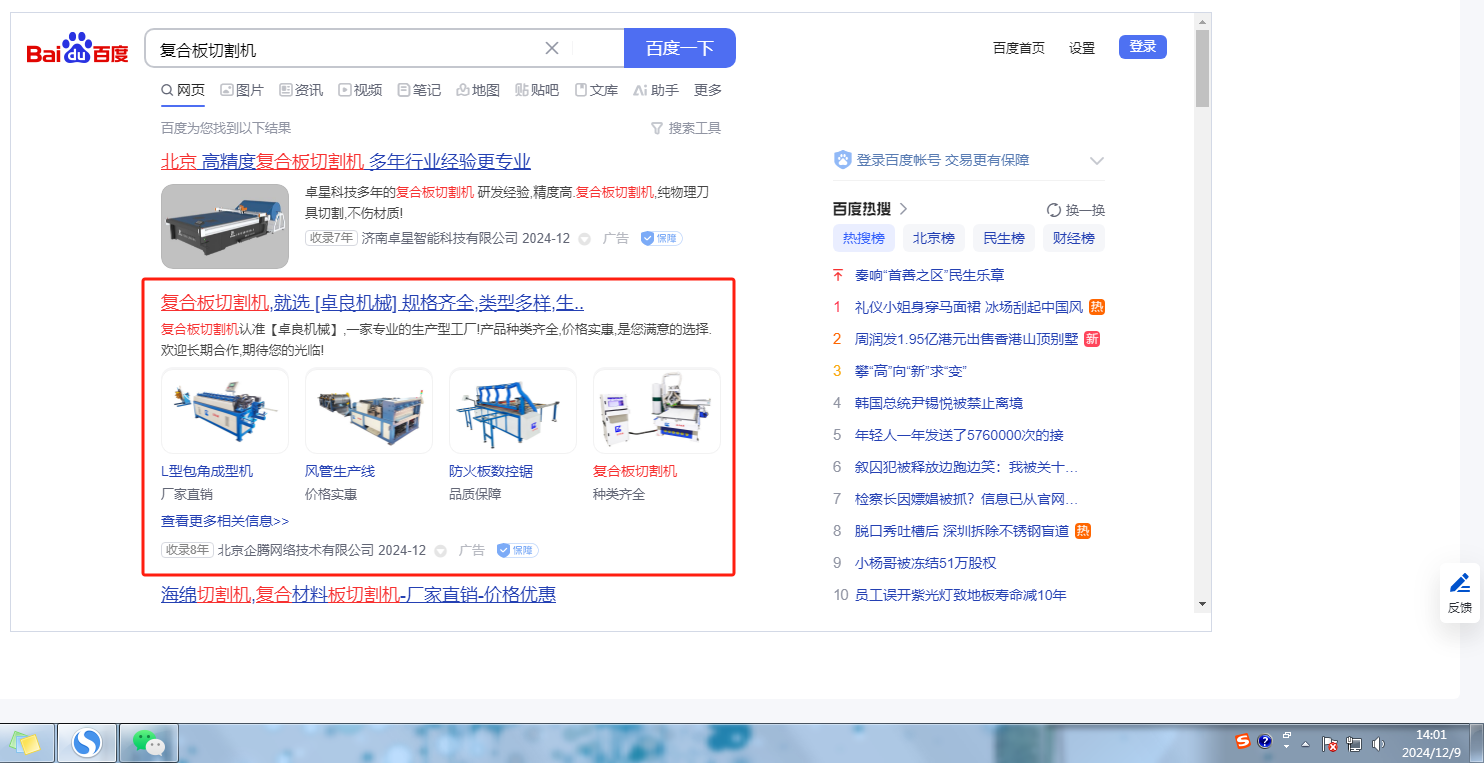Image resolution: width=1484 pixels, height=763 pixels.
Task: Open the 百度热搜 heading arrow
Action: pyautogui.click(x=903, y=209)
